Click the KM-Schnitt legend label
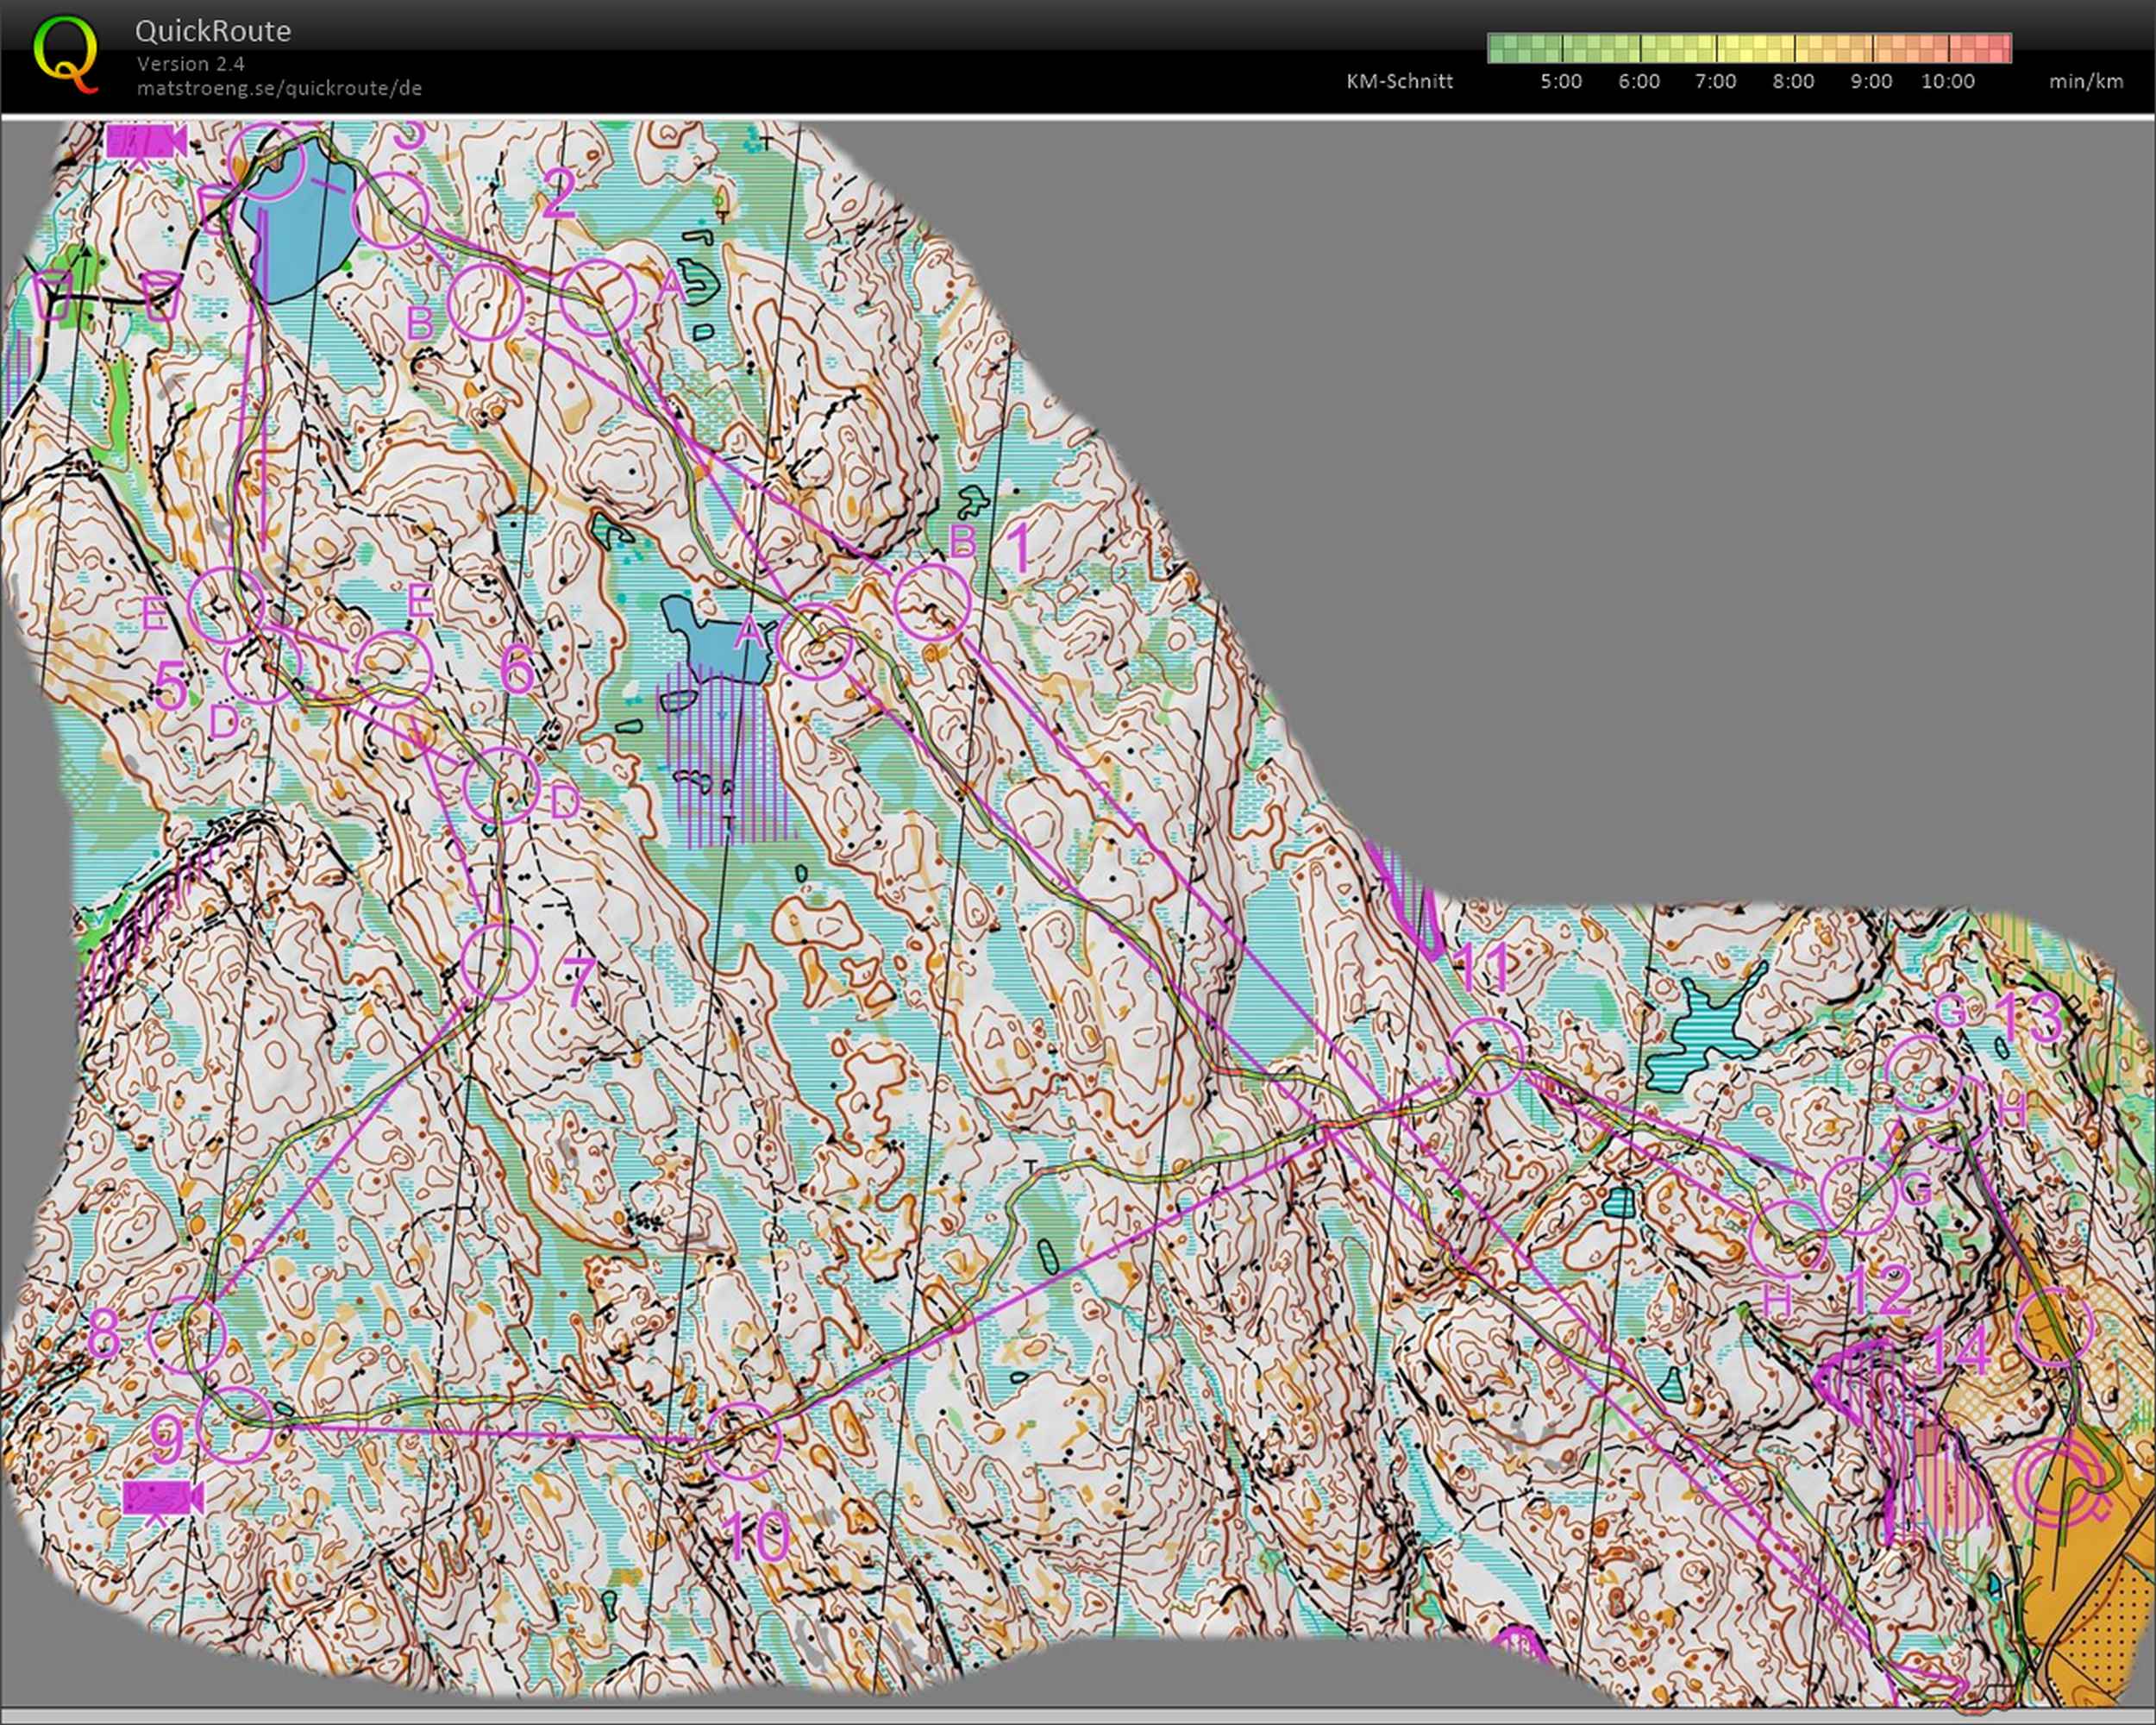 pyautogui.click(x=1399, y=82)
